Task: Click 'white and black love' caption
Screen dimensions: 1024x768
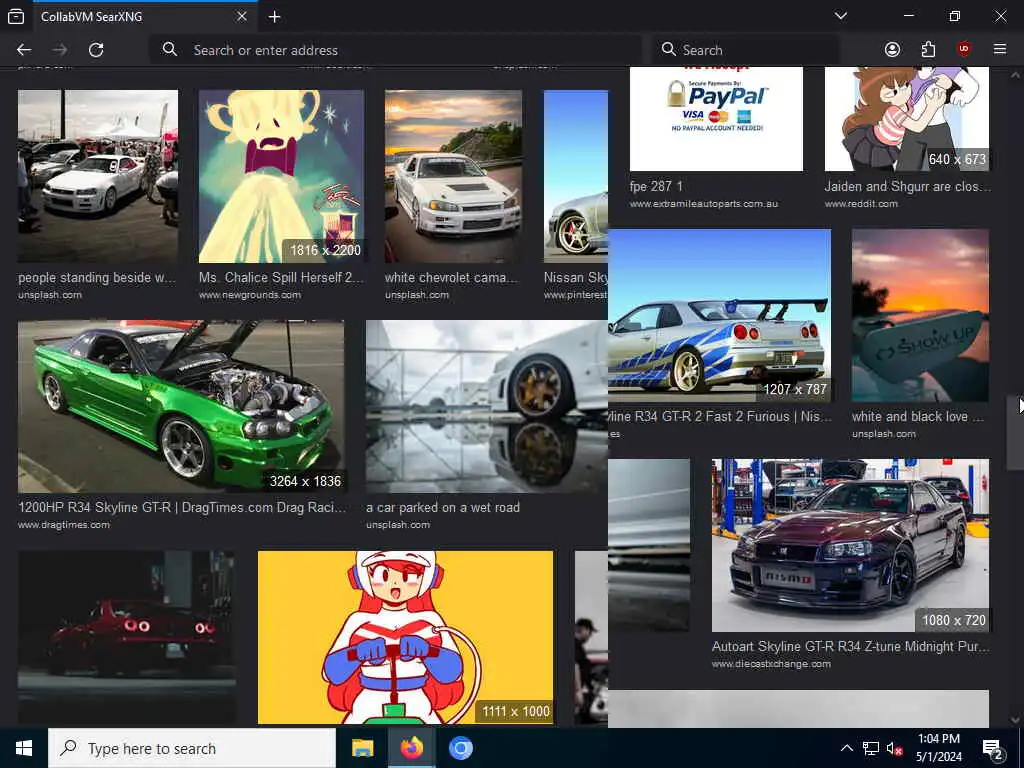Action: click(918, 417)
